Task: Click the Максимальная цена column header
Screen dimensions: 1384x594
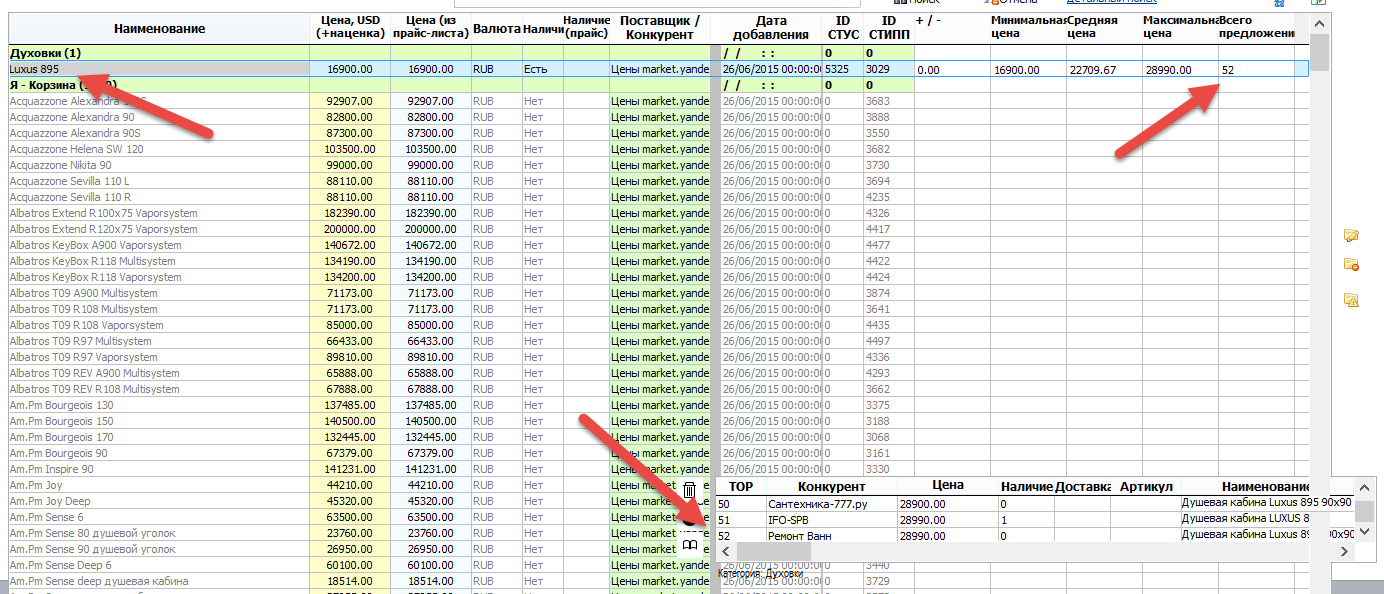Action: (x=1180, y=29)
